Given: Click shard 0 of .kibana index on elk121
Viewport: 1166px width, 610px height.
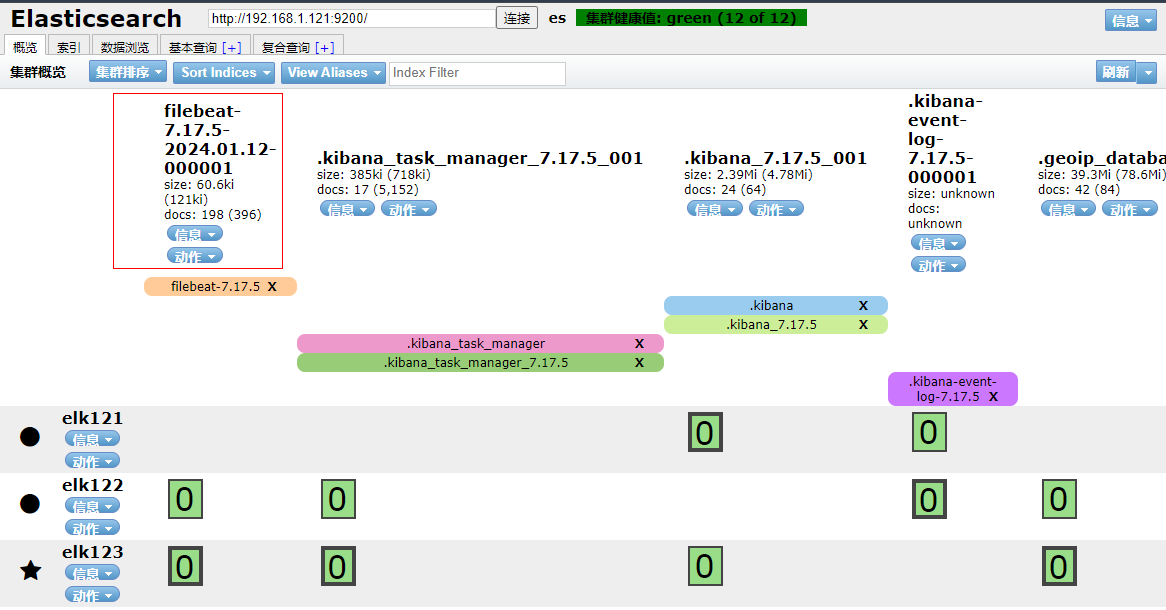Looking at the screenshot, I should [705, 432].
